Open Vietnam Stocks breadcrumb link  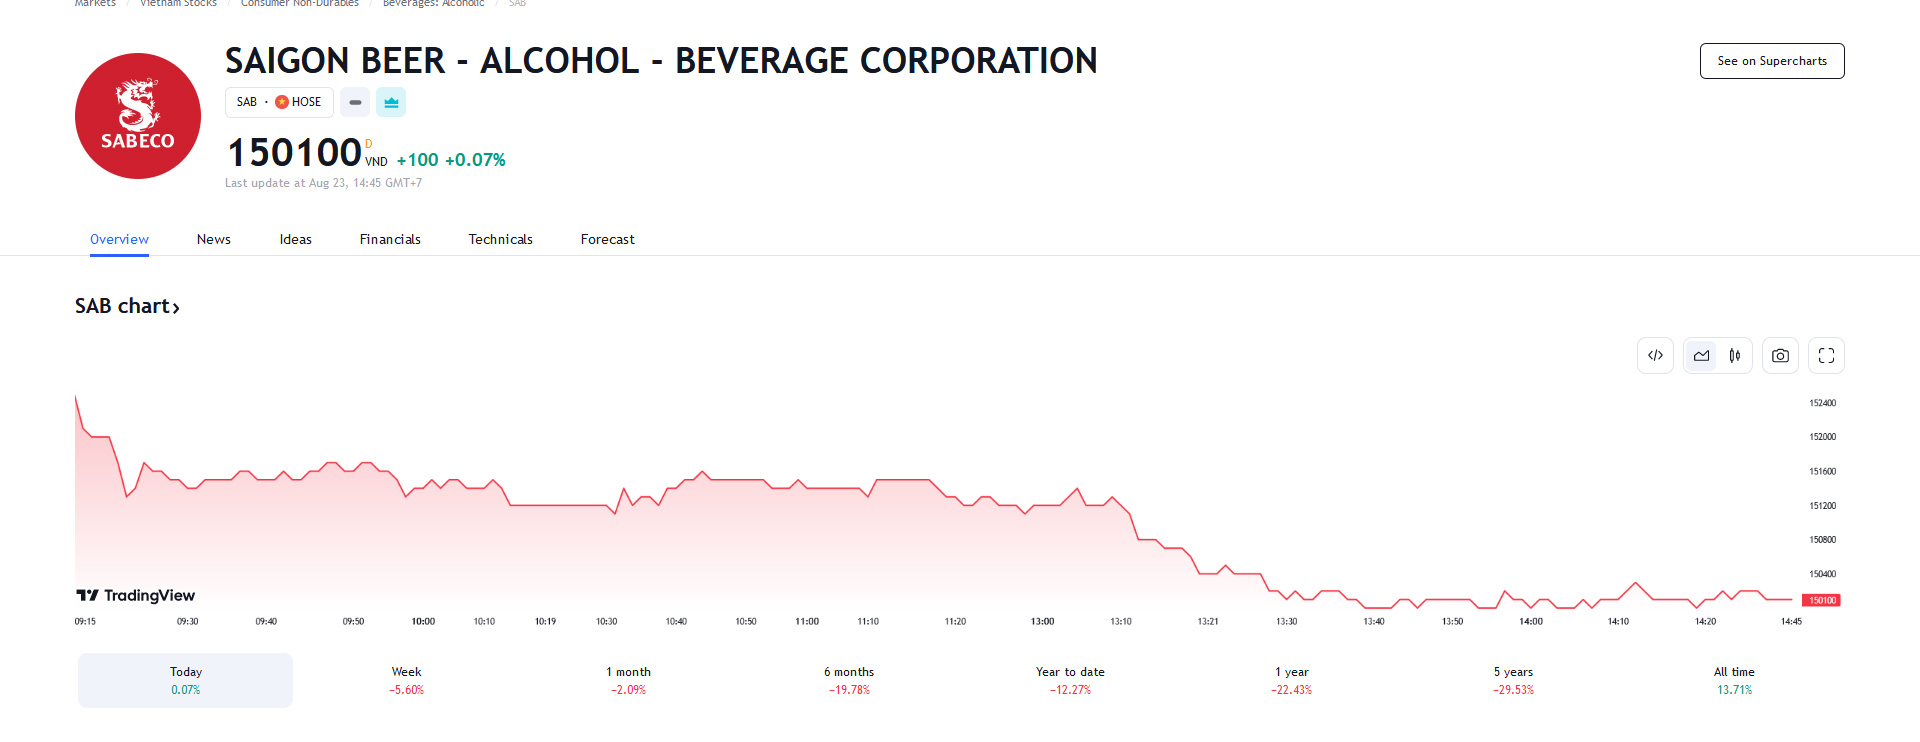coord(178,4)
